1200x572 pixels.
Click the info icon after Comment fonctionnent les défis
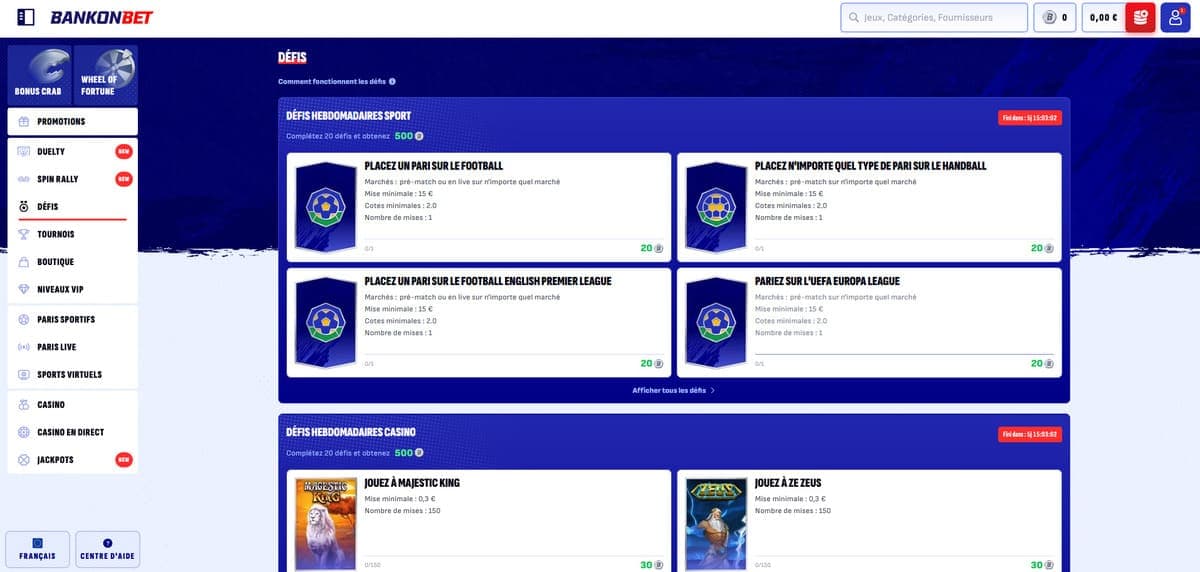pyautogui.click(x=392, y=81)
